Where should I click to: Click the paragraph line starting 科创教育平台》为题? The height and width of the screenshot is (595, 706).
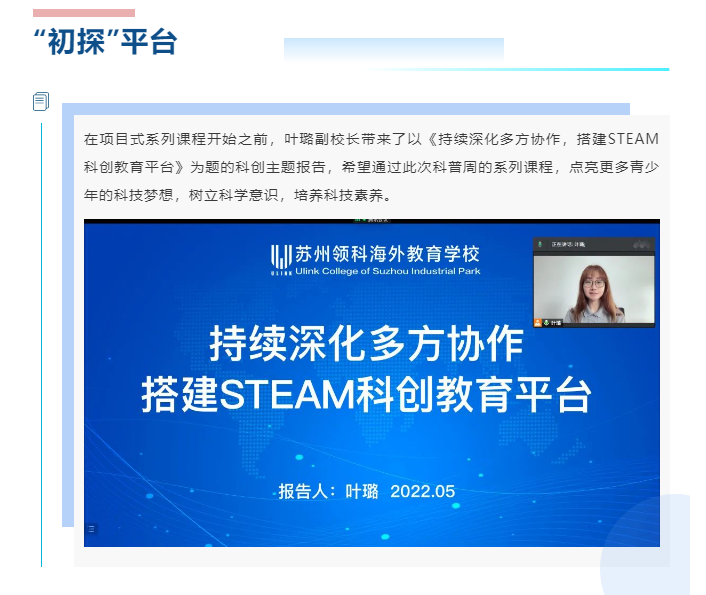coord(371,167)
